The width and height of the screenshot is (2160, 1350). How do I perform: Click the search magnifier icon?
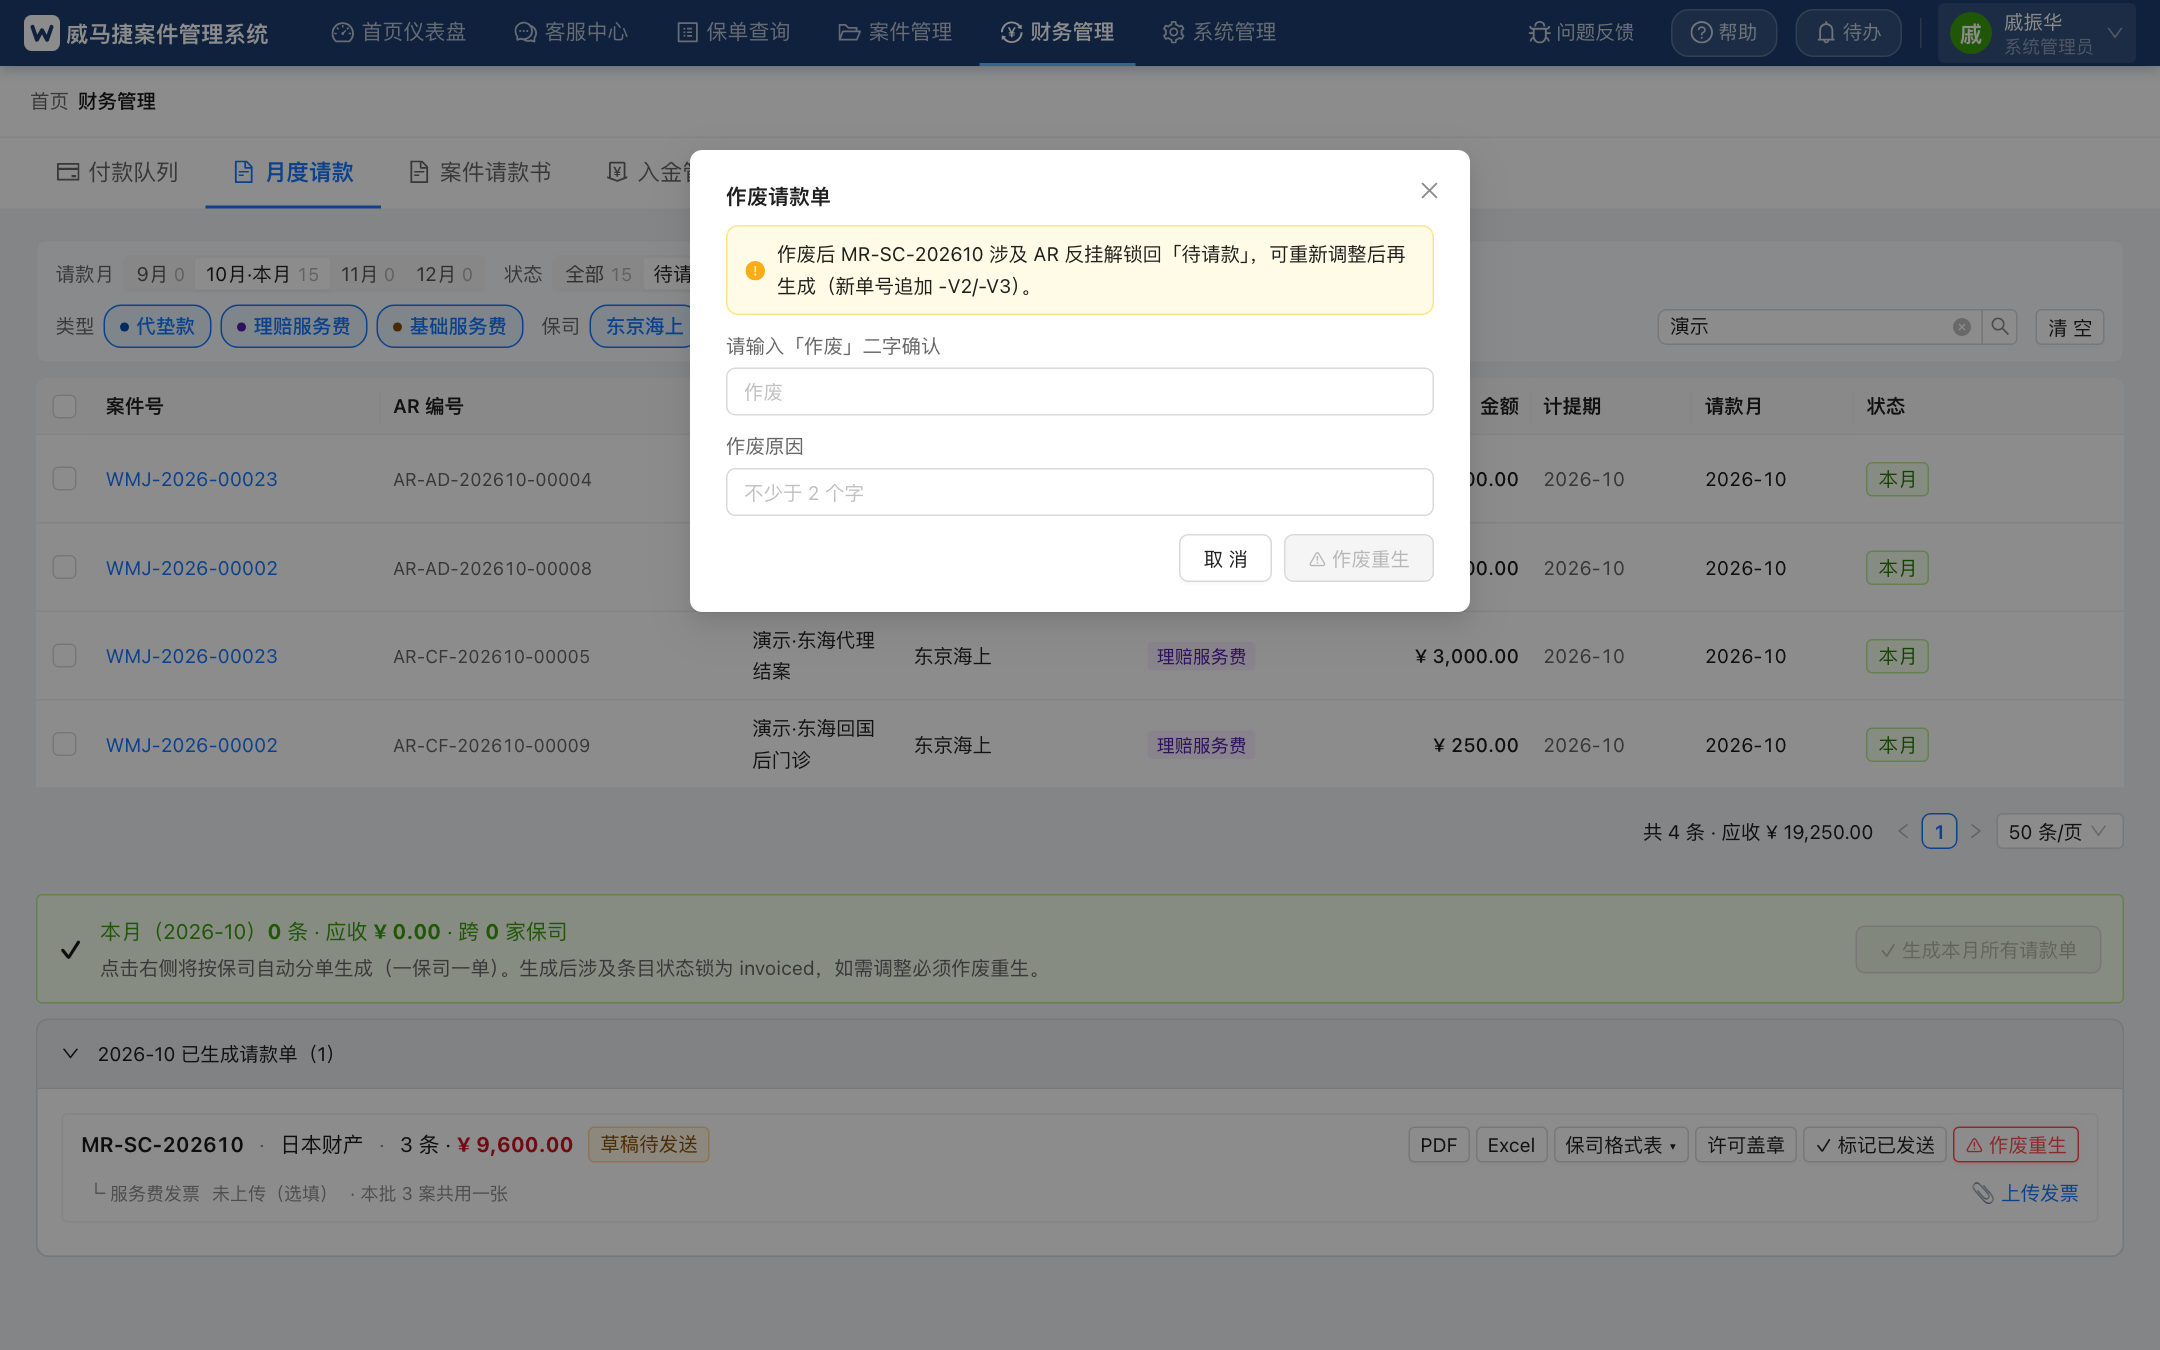[2000, 327]
